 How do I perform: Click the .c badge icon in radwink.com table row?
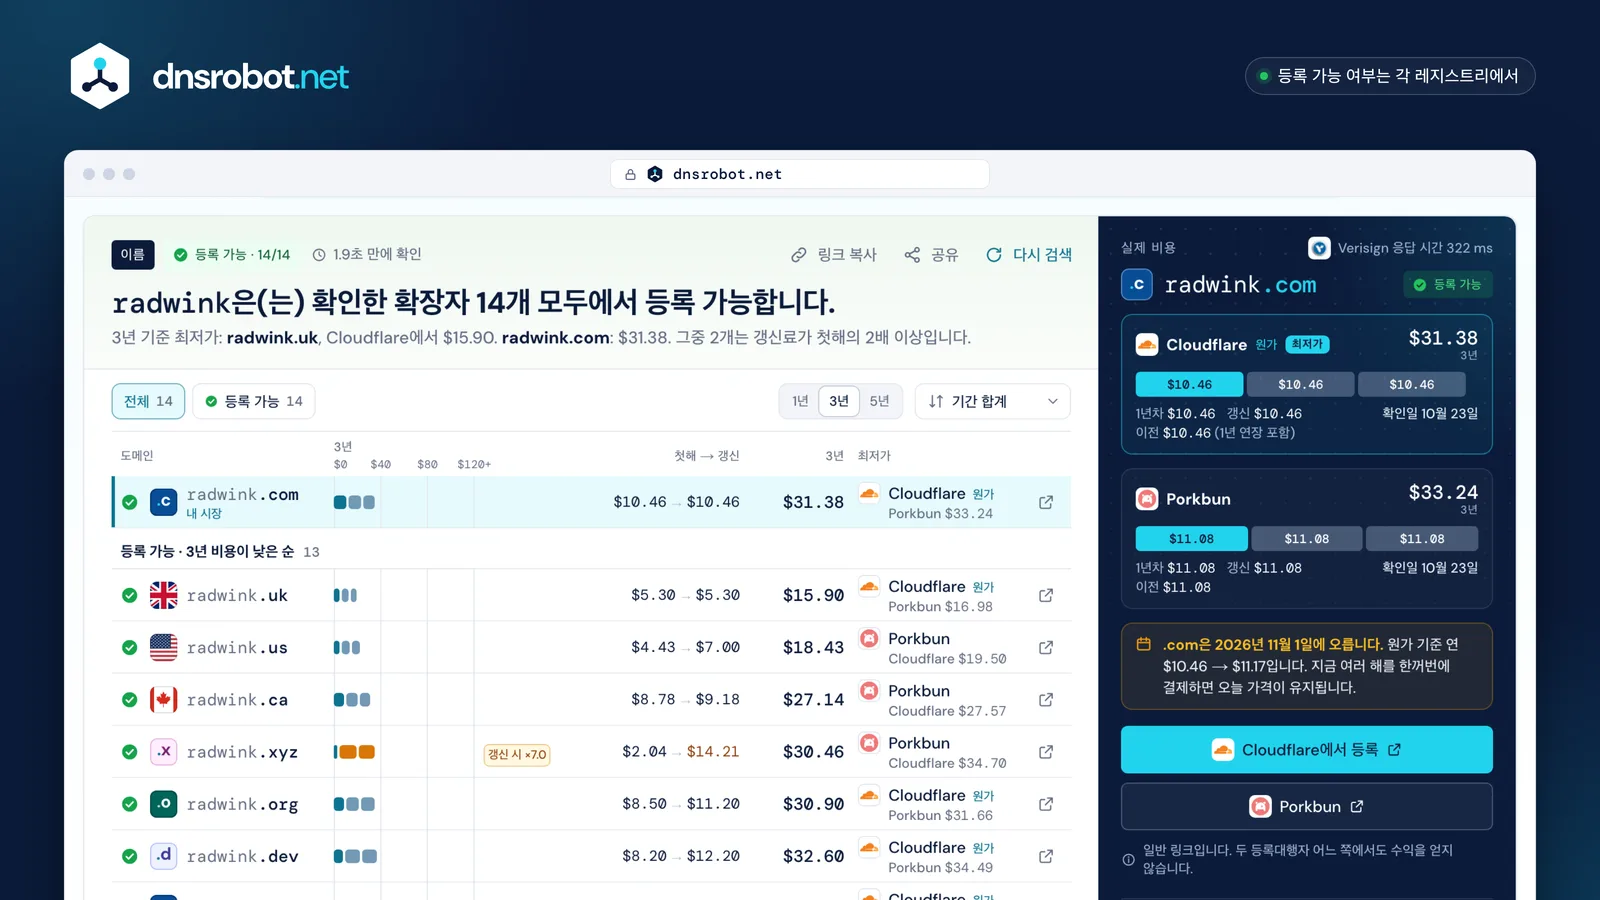[x=164, y=502]
